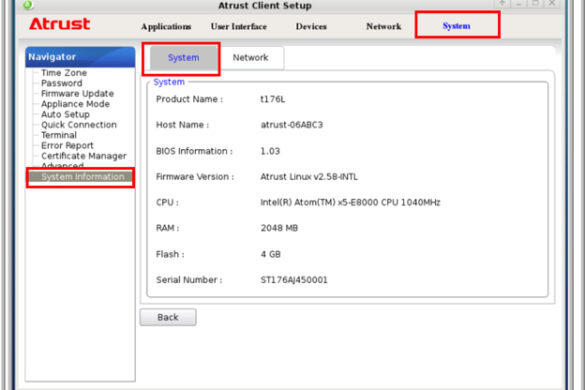Switch to the Network sub-tab
Image resolution: width=585 pixels, height=390 pixels.
click(x=250, y=58)
